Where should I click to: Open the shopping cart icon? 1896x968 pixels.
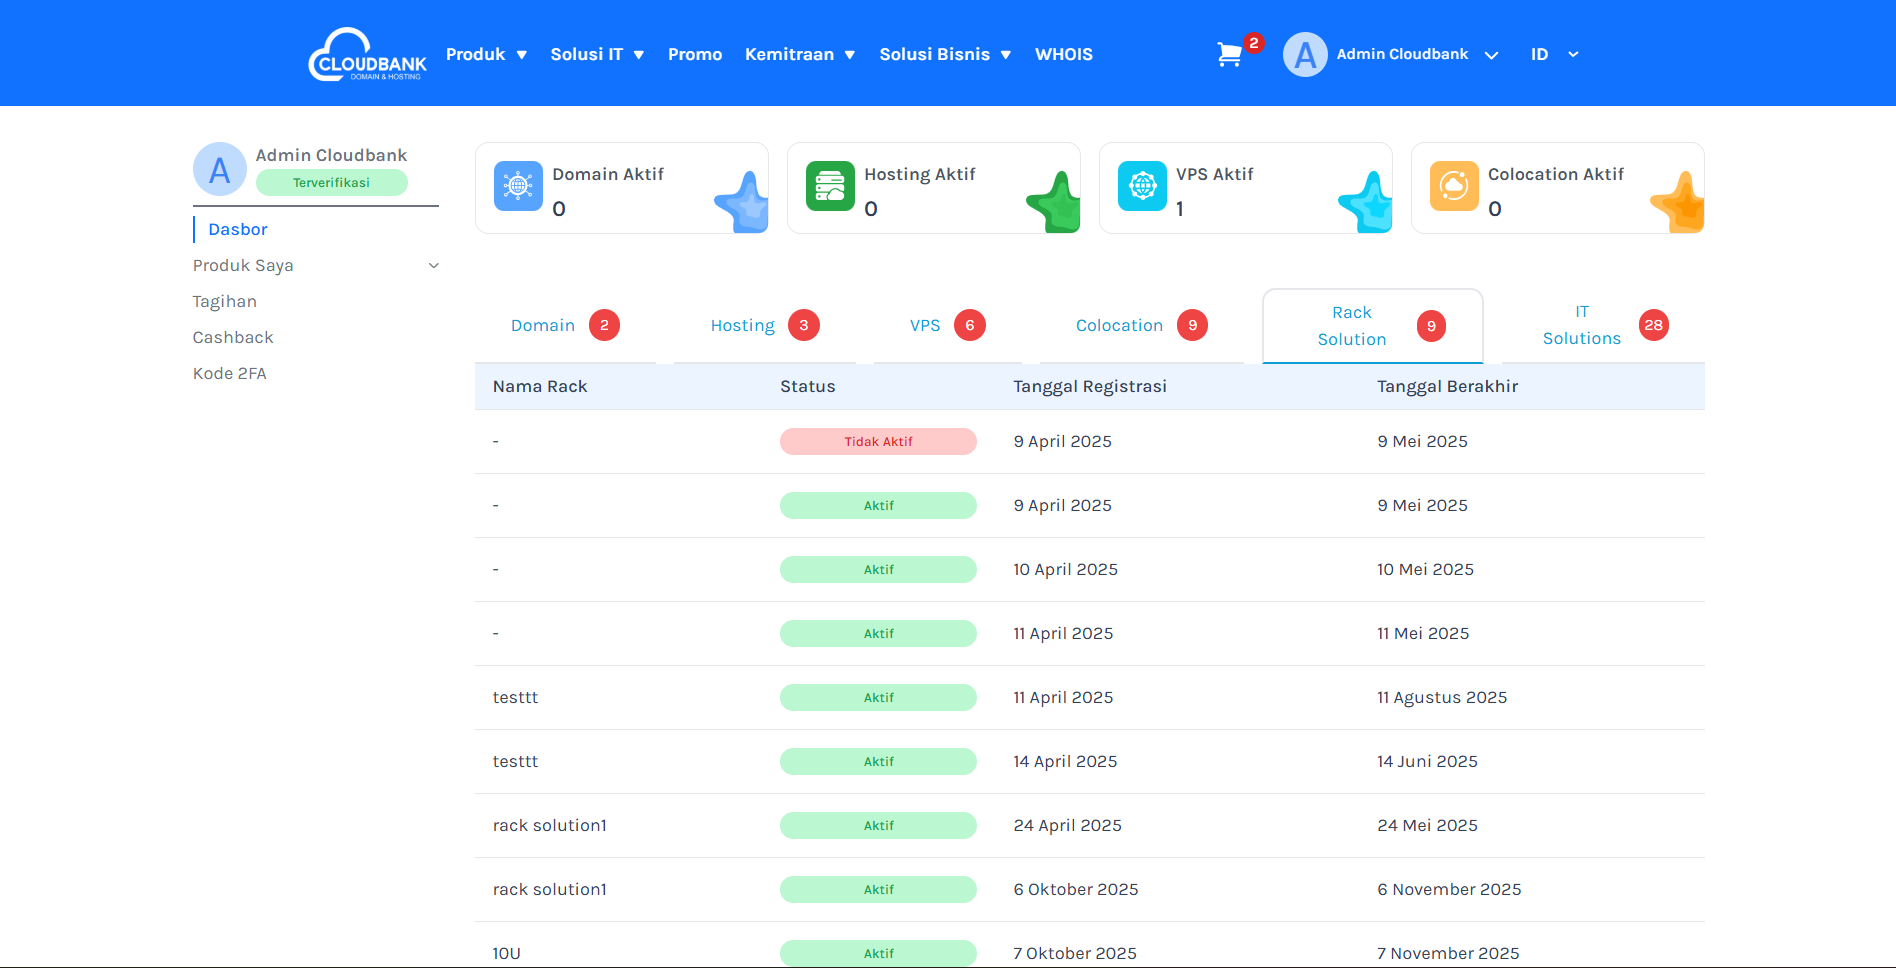pos(1229,55)
